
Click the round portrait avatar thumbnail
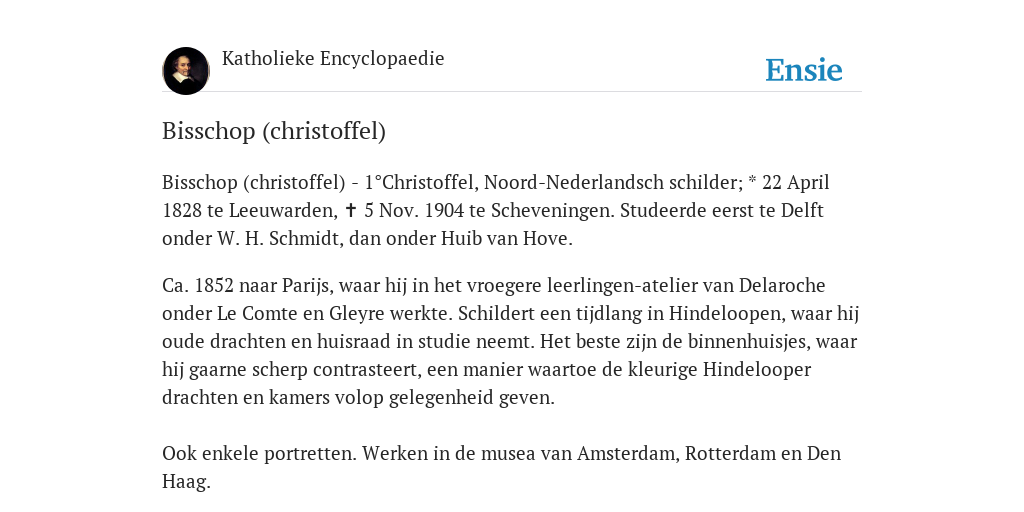click(186, 71)
